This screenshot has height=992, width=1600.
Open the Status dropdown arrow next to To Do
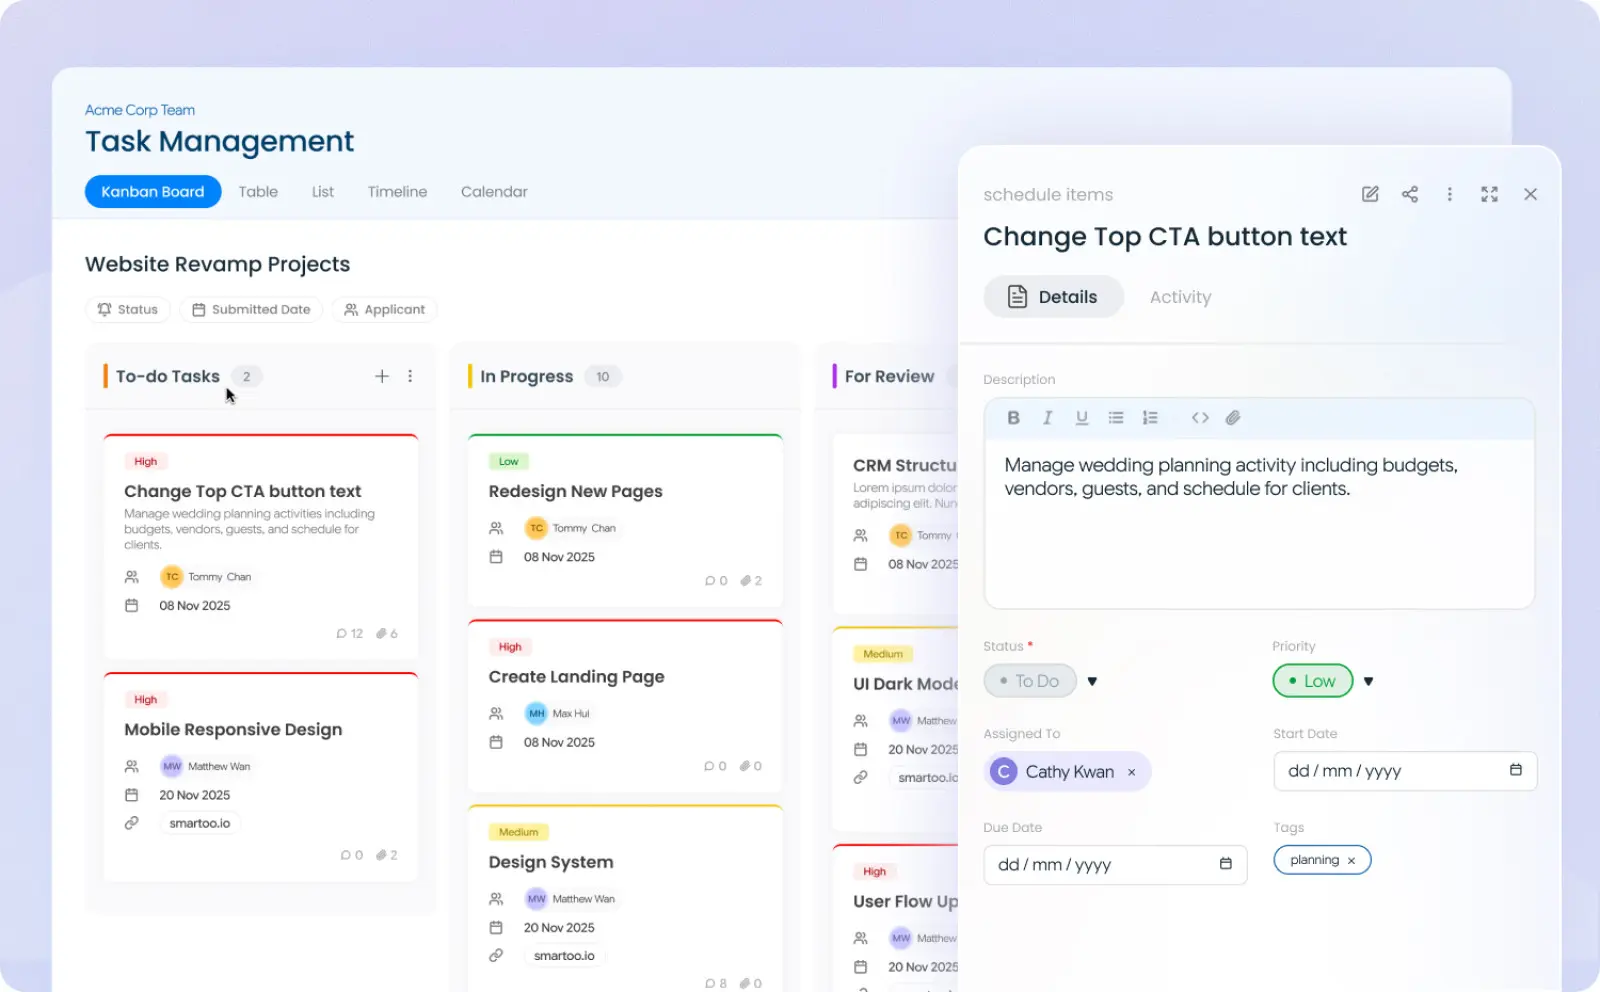click(1092, 681)
